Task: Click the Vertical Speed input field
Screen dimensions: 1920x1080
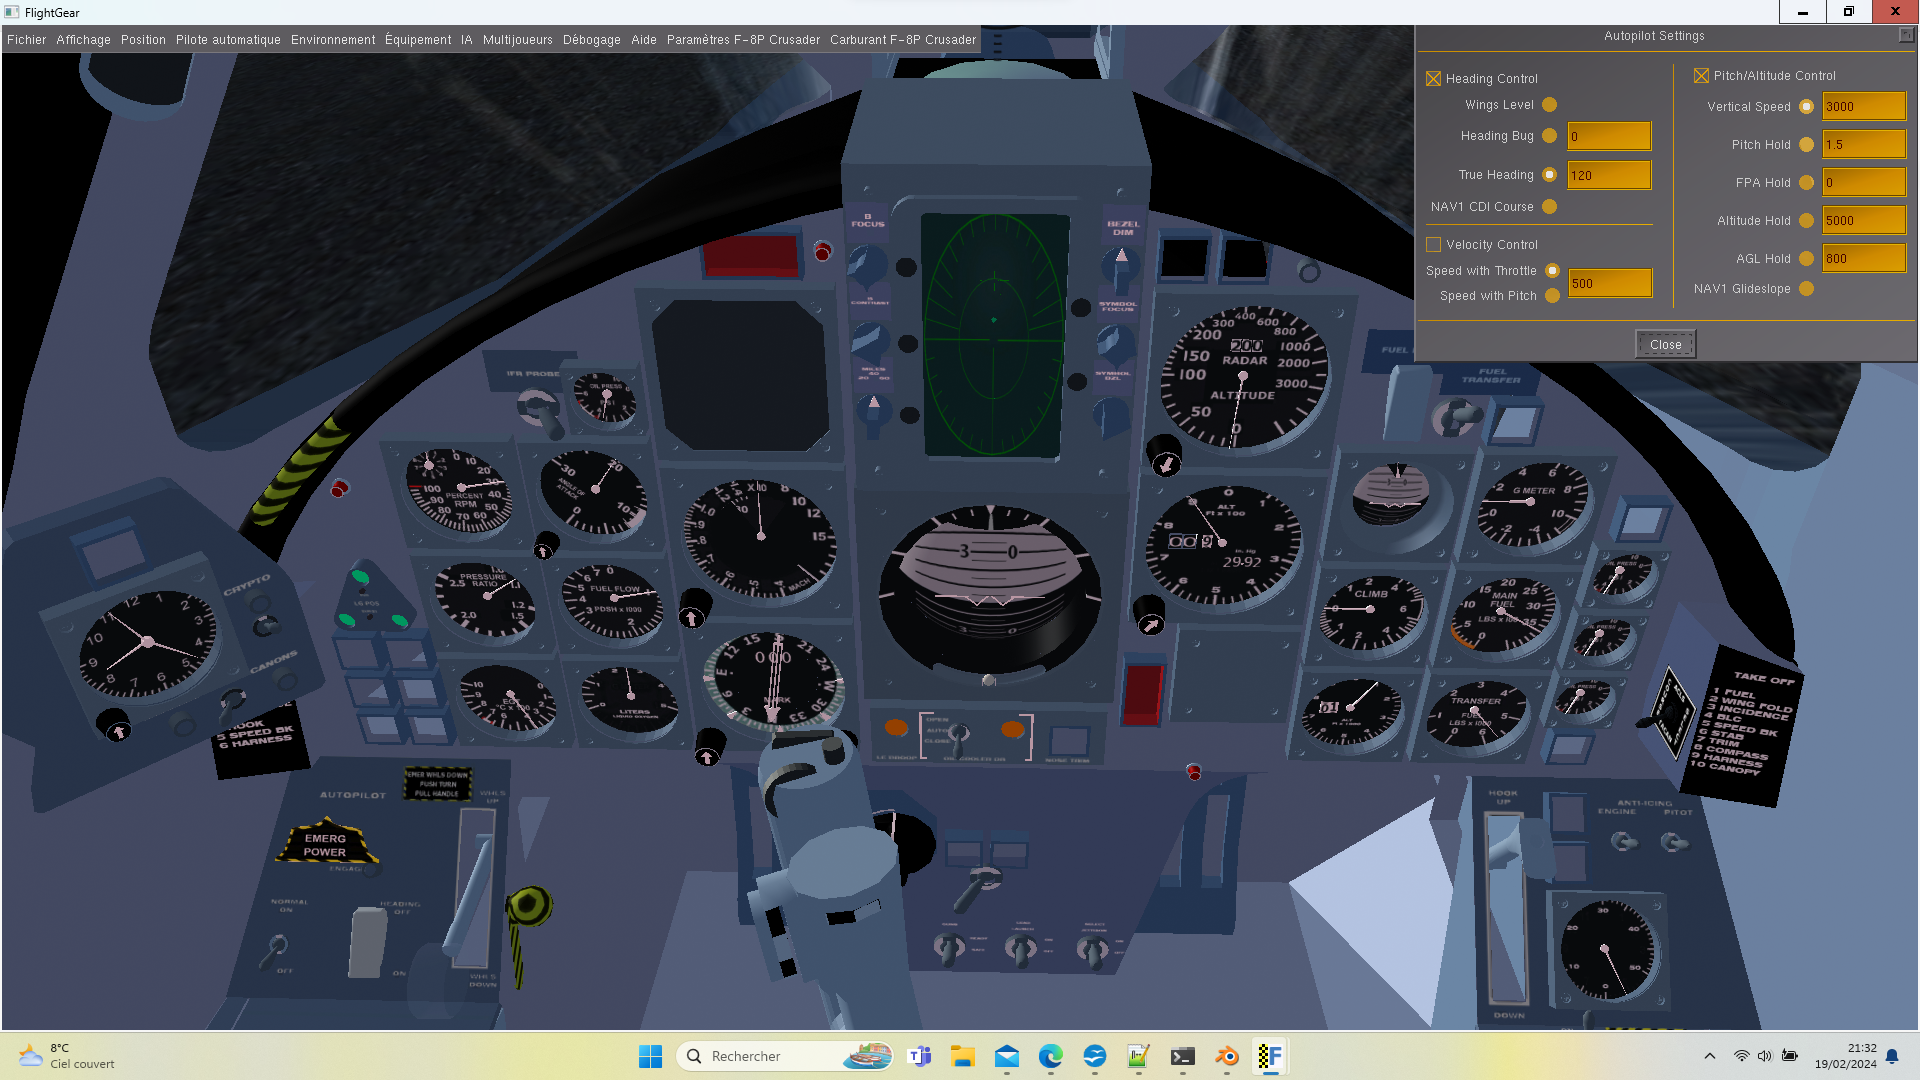Action: coord(1863,107)
